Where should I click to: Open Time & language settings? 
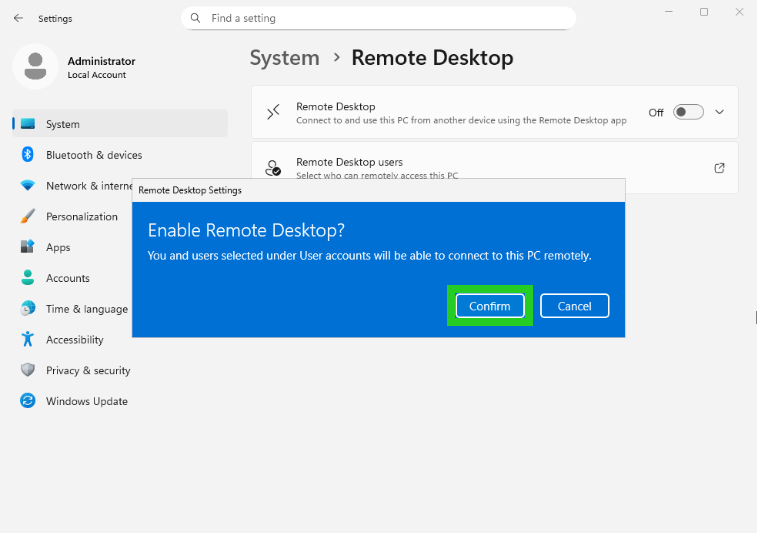[72, 309]
